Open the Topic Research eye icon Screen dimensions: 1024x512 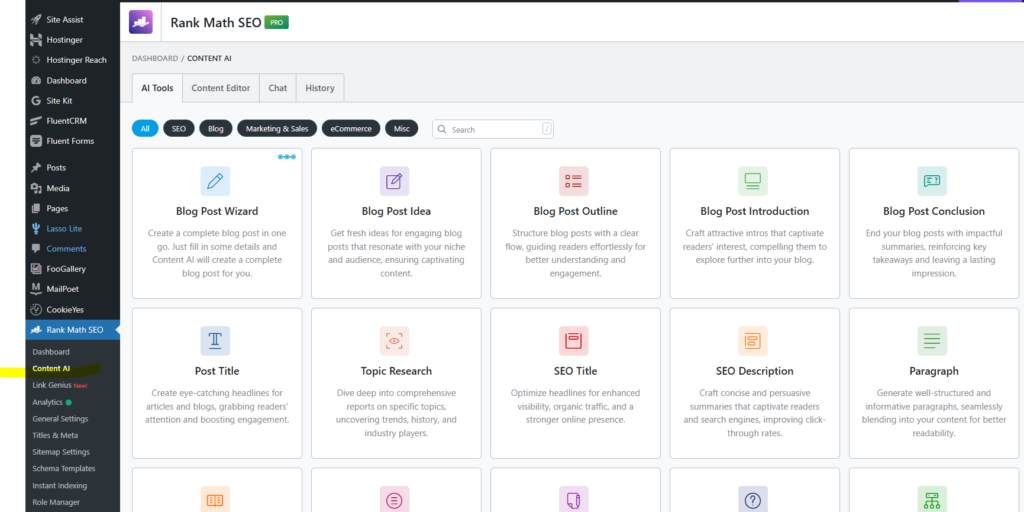(395, 341)
